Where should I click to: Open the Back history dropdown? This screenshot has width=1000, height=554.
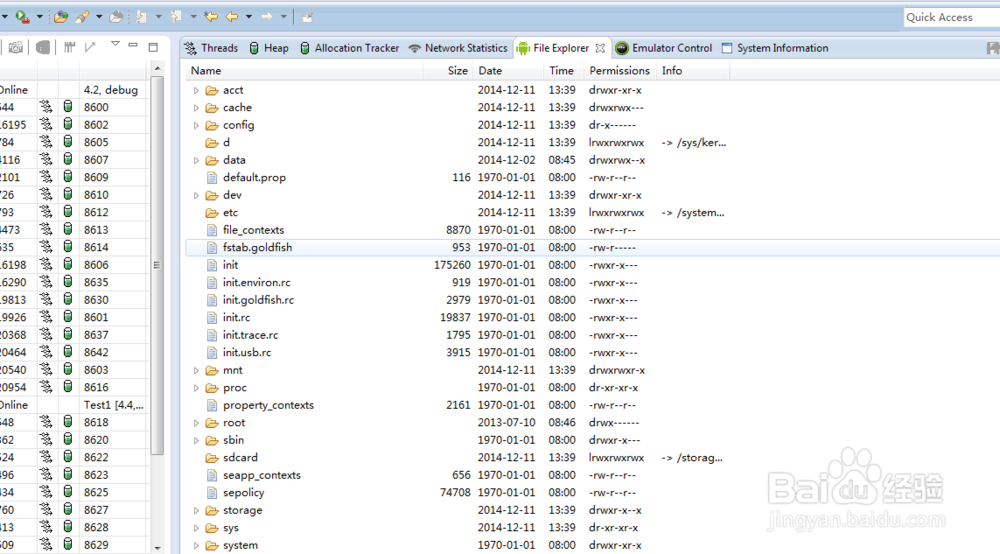[249, 17]
